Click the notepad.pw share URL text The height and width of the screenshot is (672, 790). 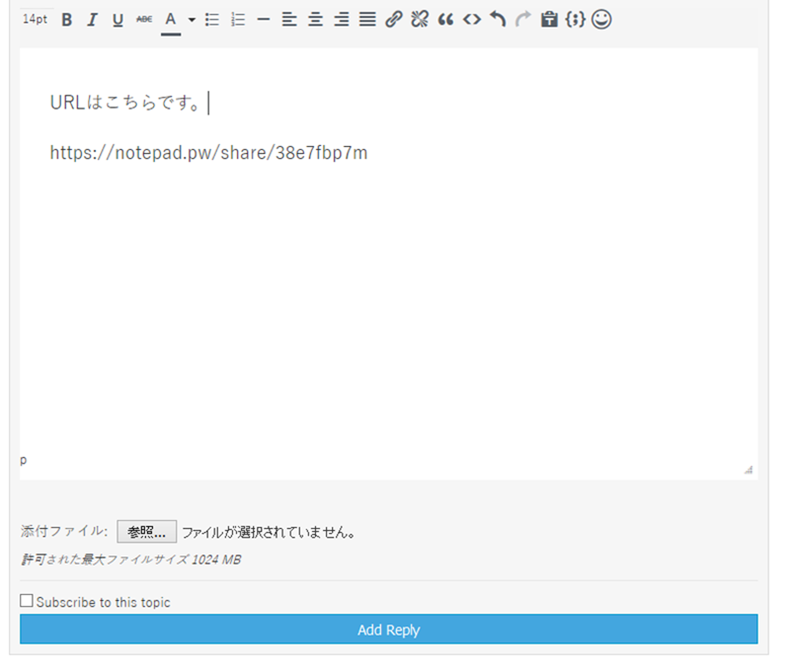[x=209, y=153]
